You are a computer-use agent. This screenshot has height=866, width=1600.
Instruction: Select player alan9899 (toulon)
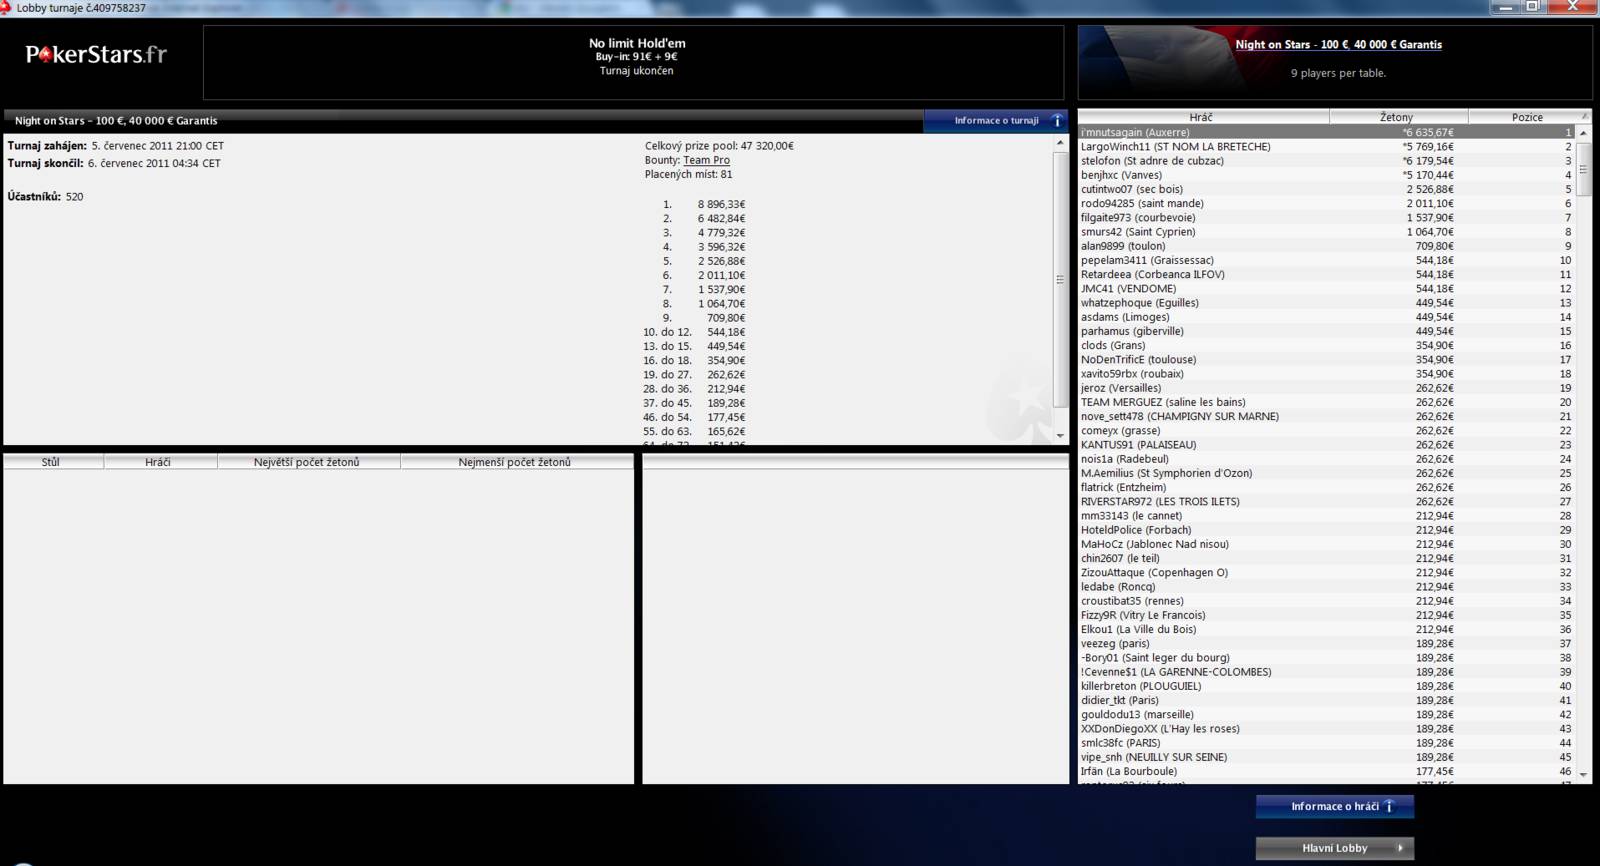[1327, 246]
